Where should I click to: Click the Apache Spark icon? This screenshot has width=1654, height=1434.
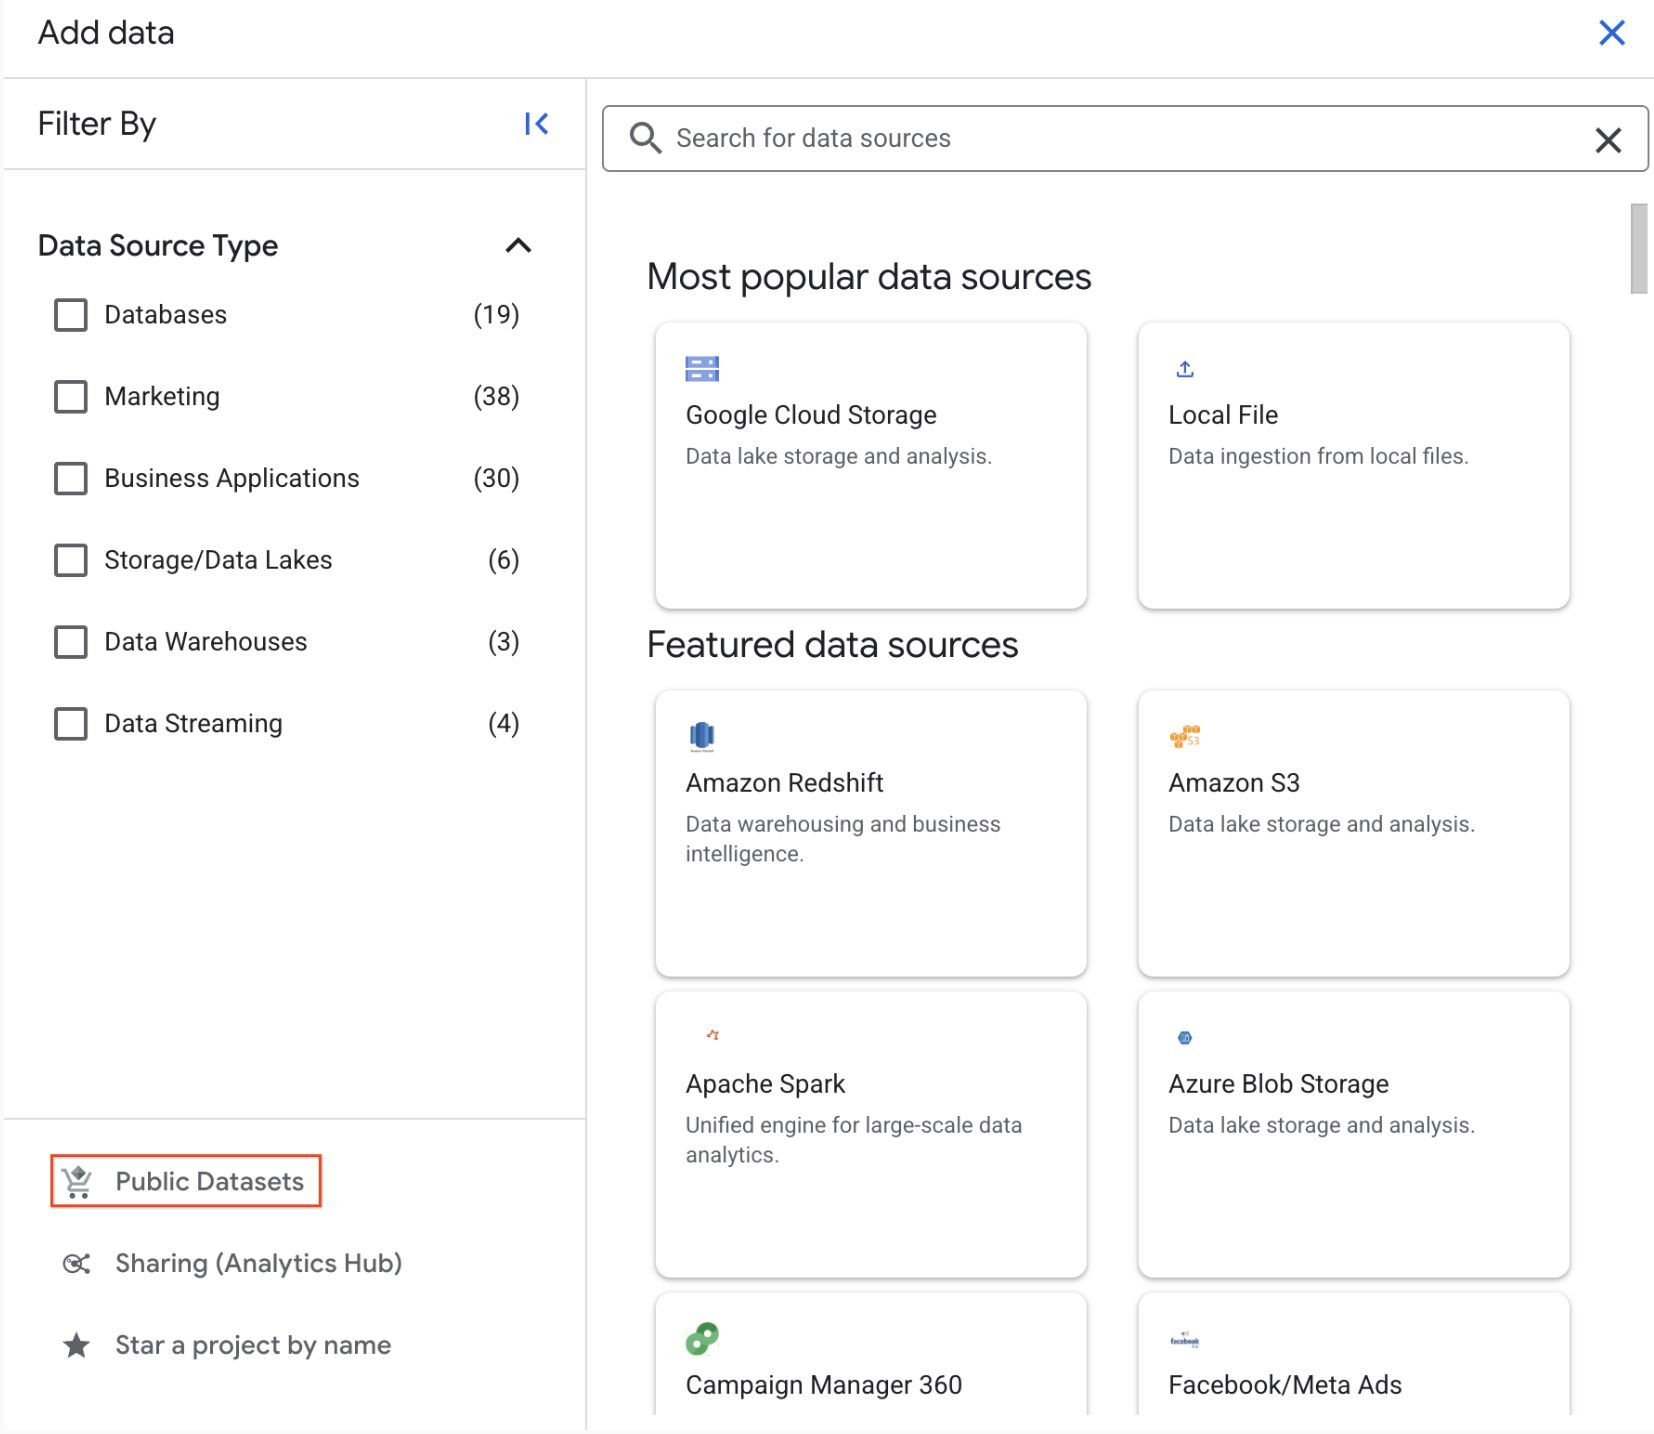click(x=712, y=1036)
